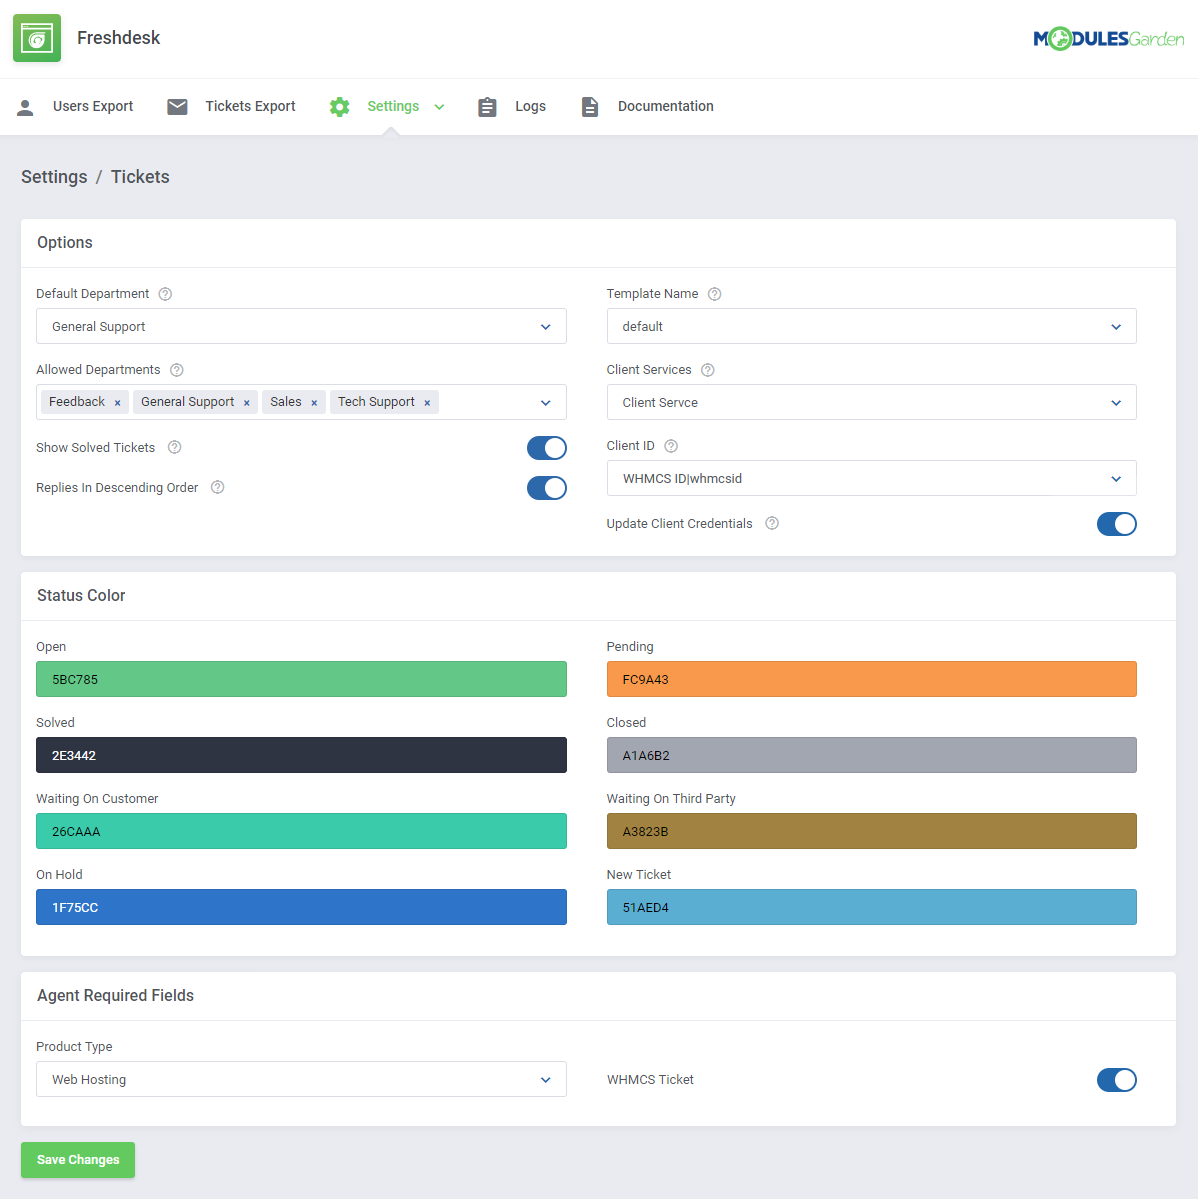
Task: Click the Freshdesk title text
Action: point(119,37)
